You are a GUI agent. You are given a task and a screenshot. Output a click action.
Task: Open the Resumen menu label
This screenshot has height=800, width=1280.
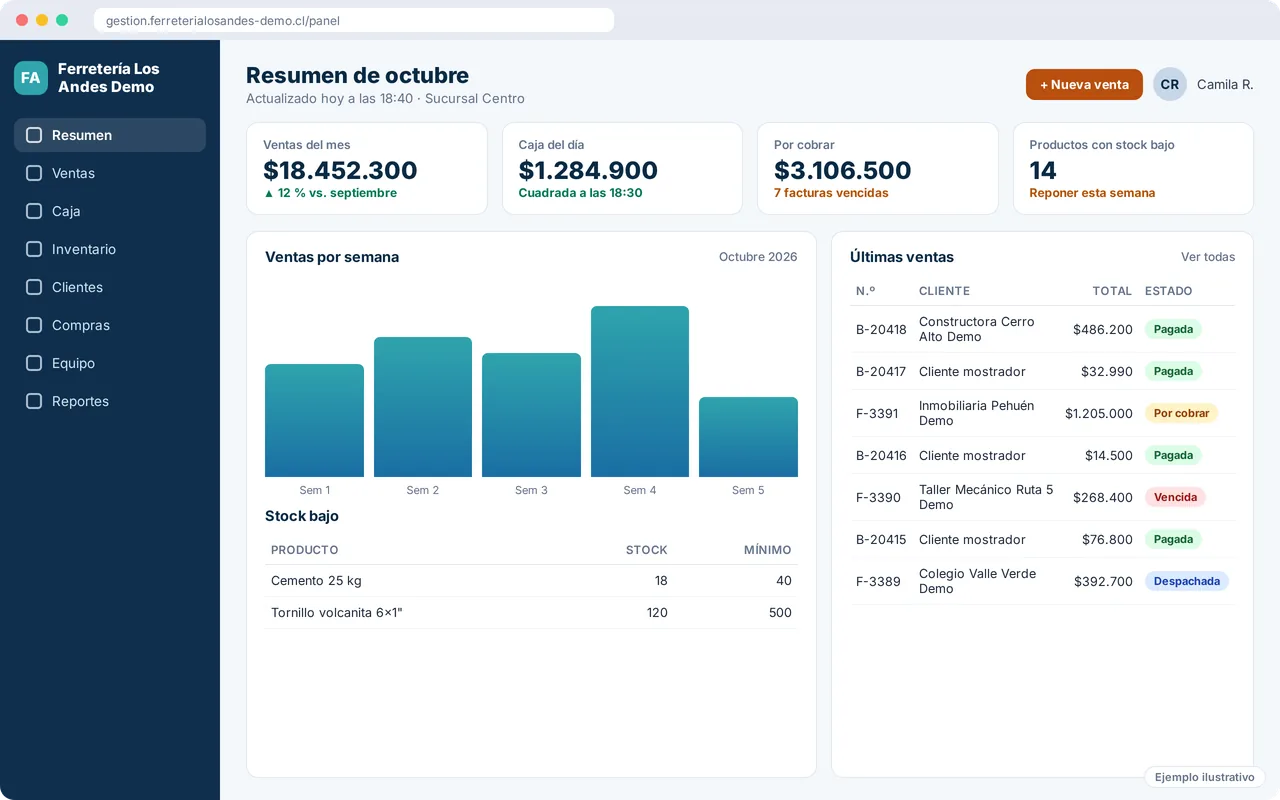82,135
